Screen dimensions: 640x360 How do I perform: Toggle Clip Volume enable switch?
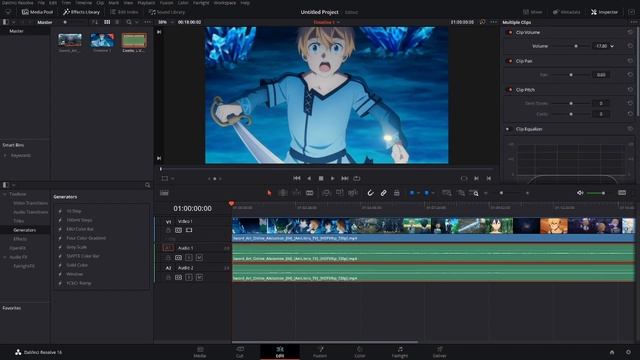point(509,32)
